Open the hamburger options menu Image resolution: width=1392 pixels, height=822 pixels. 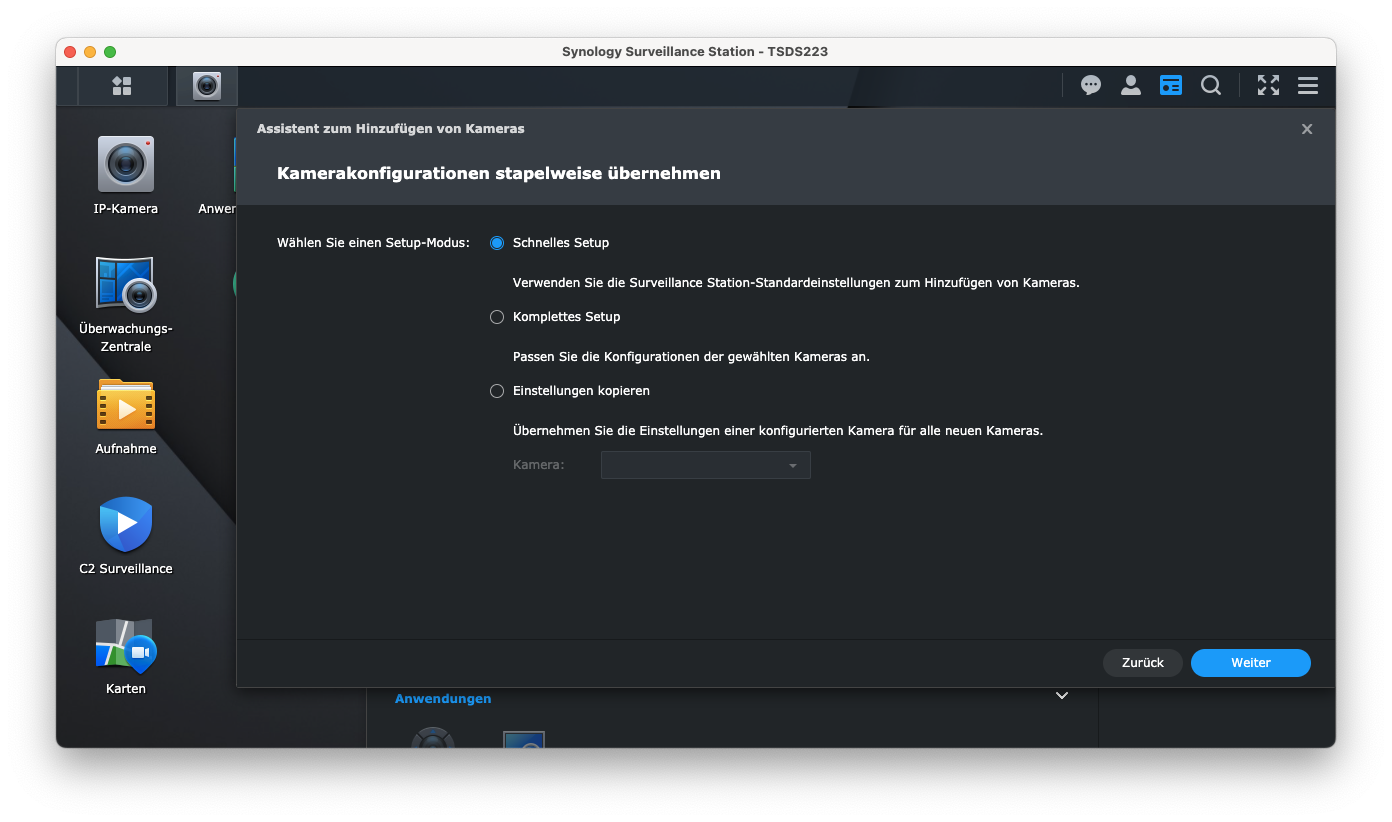point(1308,86)
